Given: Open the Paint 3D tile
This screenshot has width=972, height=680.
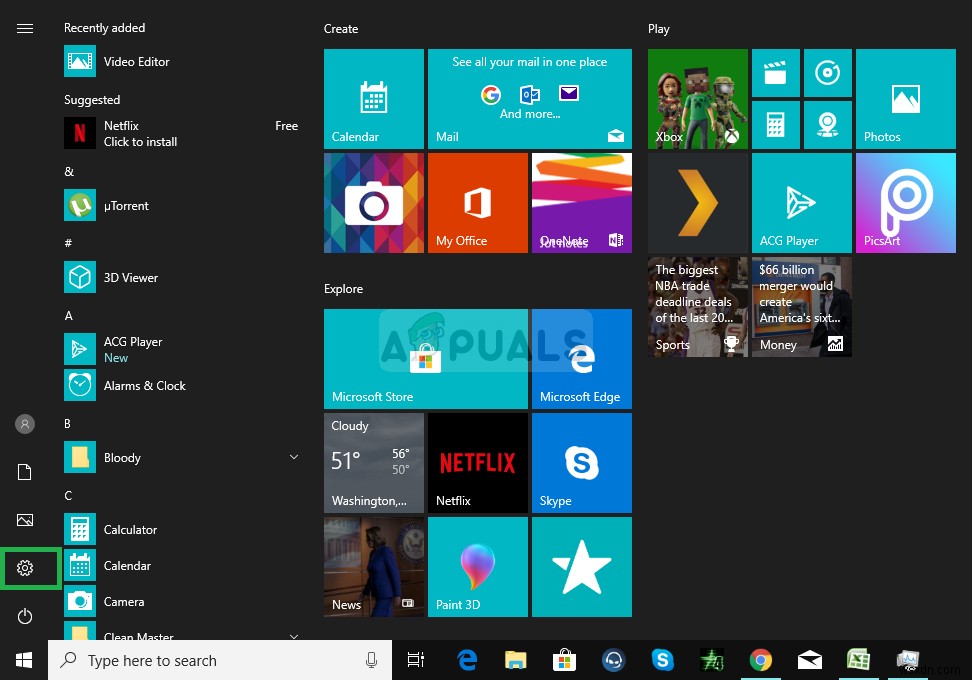Looking at the screenshot, I should click(477, 566).
